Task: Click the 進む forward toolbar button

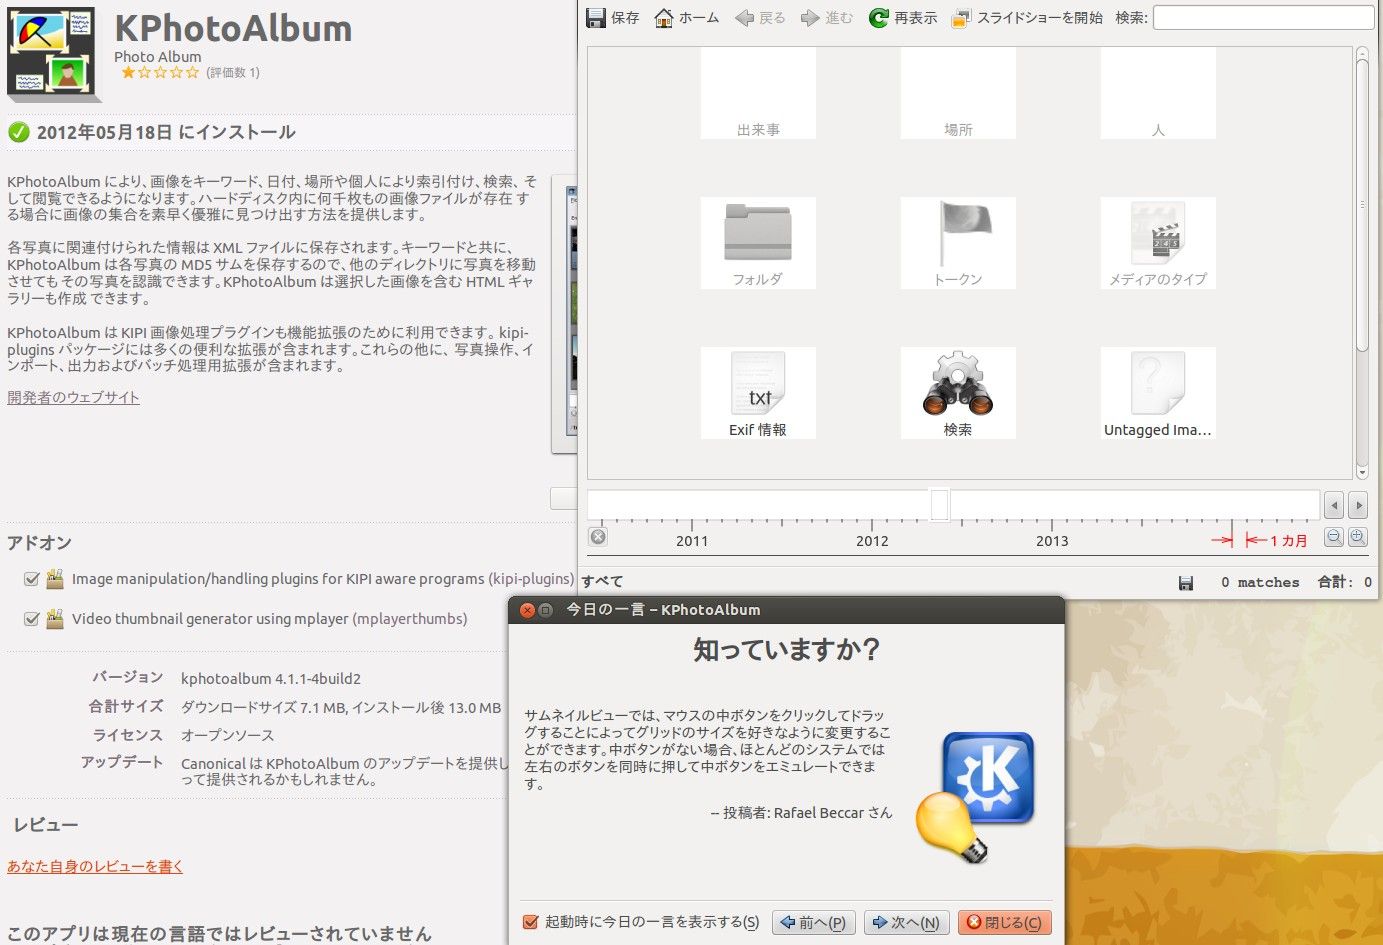Action: coord(826,18)
